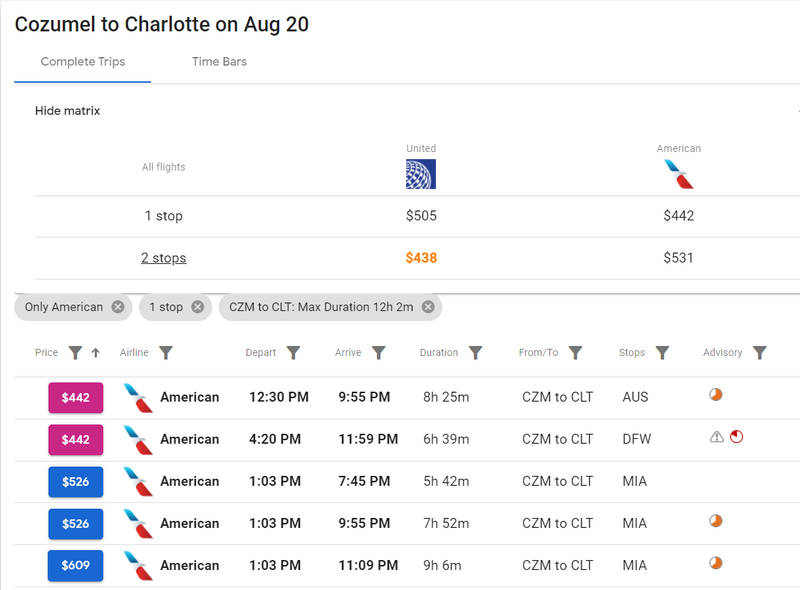
Task: Sort by price with arrow icon
Action: [95, 353]
